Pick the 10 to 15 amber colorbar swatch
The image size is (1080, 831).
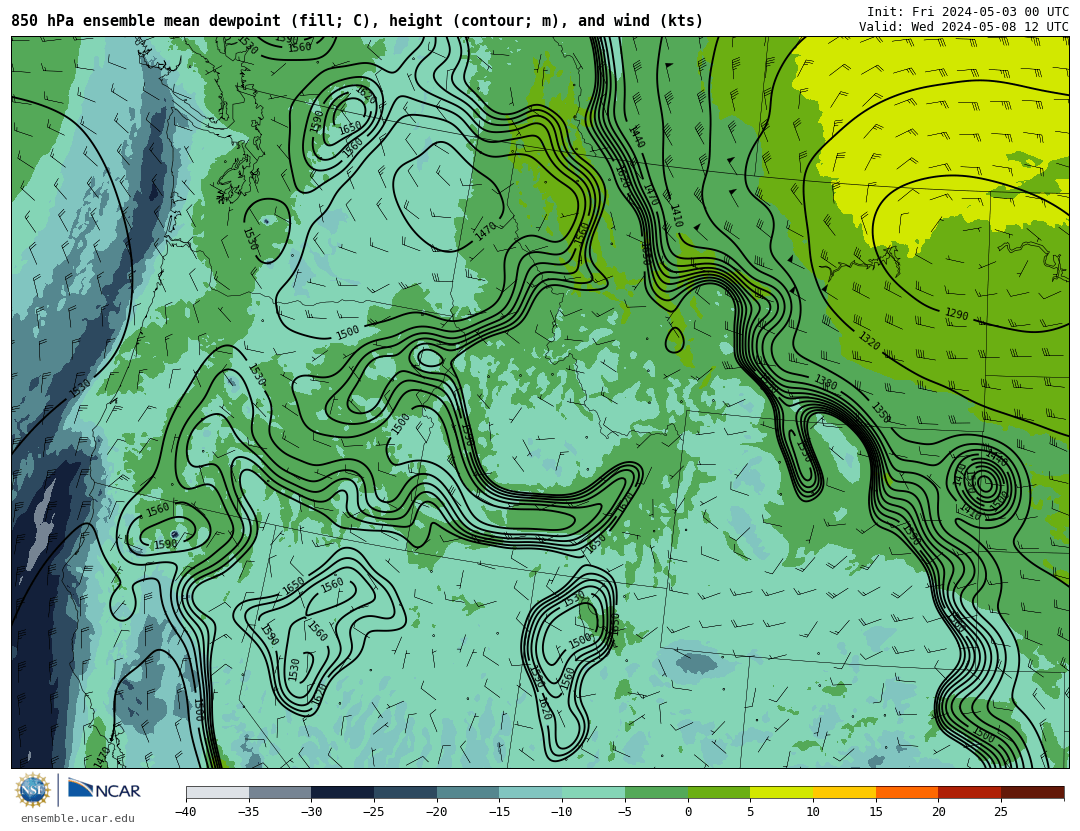pyautogui.click(x=844, y=792)
